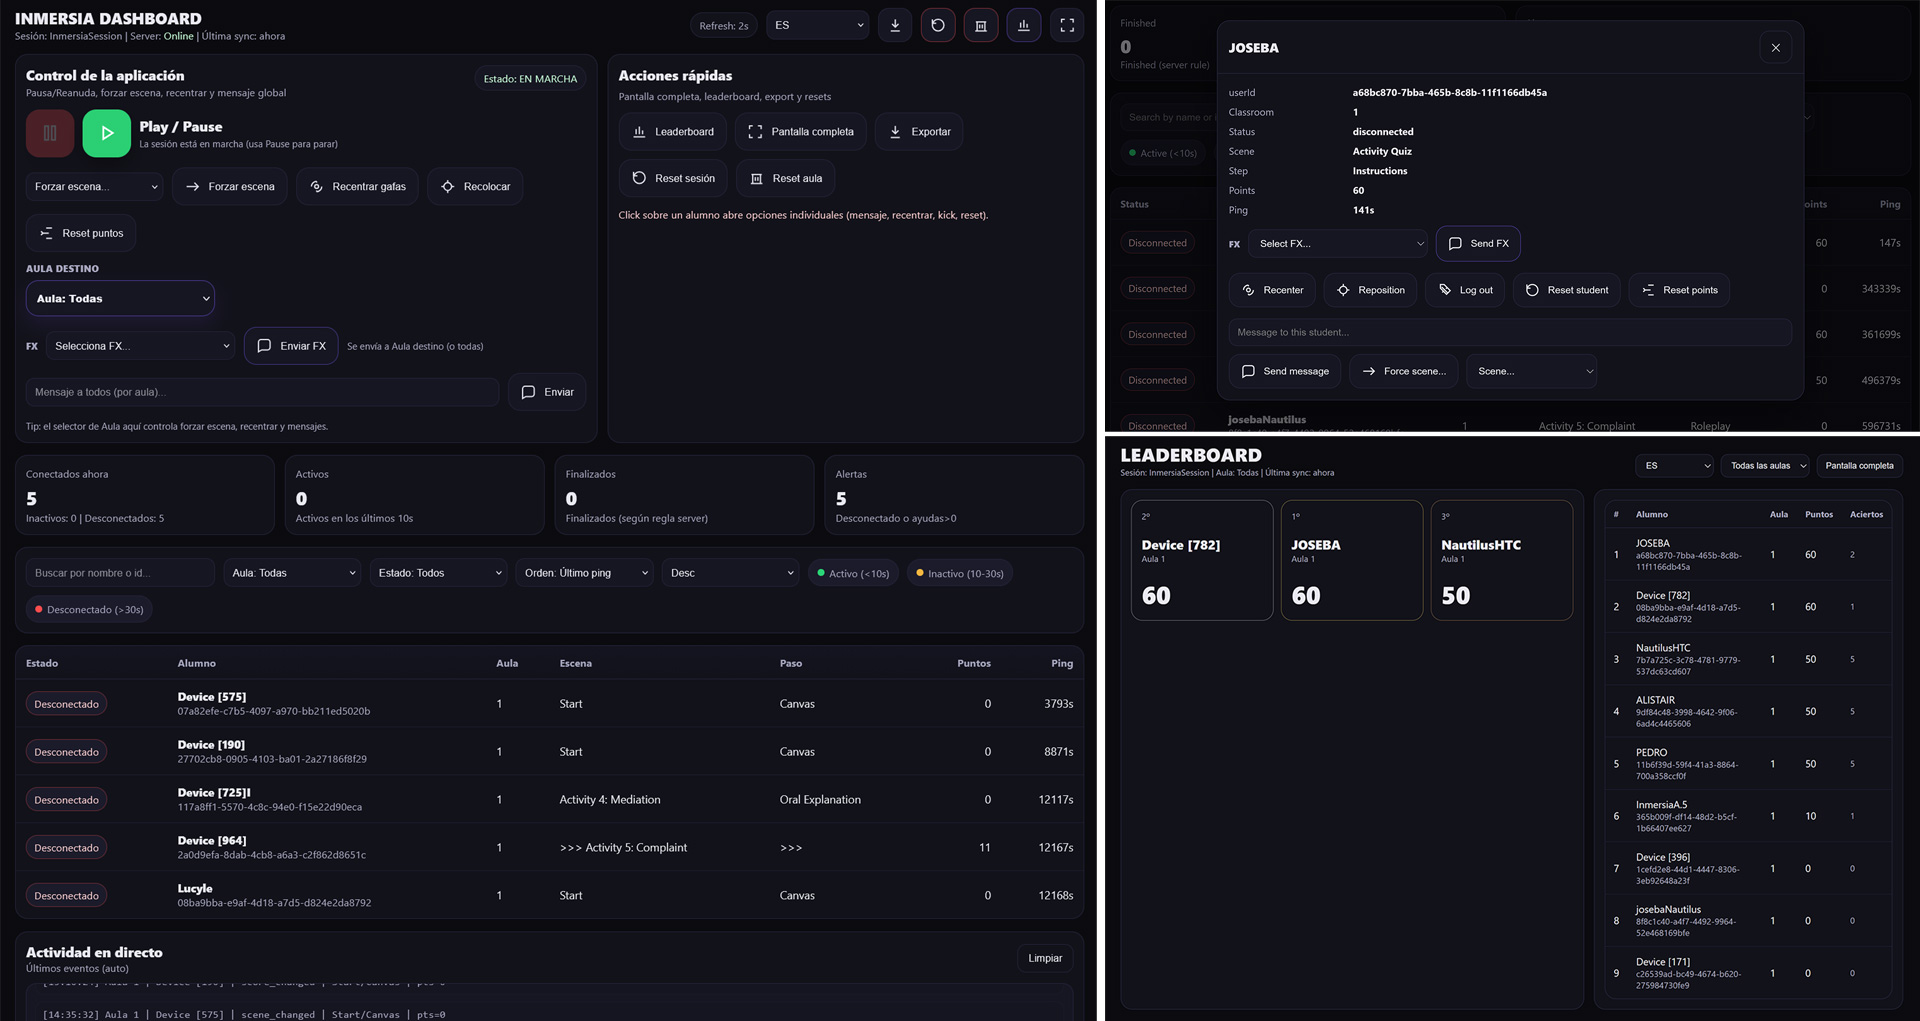Click Recentrar gafas button
The height and width of the screenshot is (1021, 1920).
[x=357, y=187]
